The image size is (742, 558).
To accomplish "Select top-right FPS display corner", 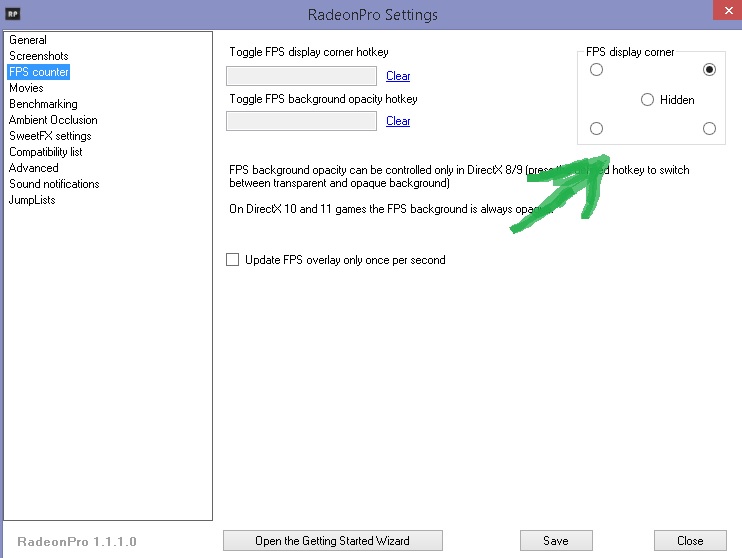I will point(709,70).
